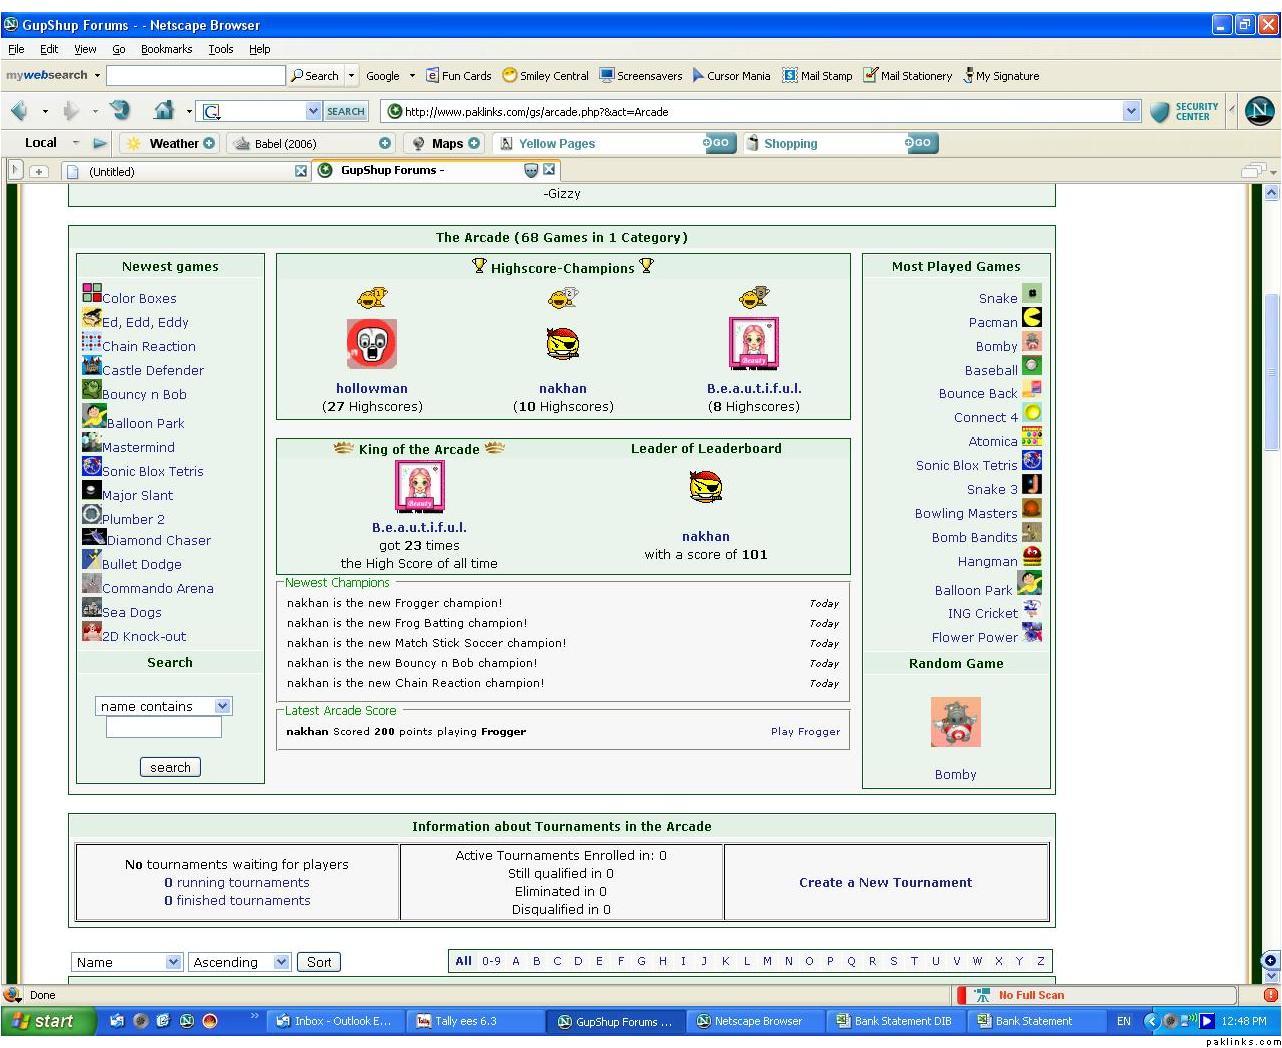Viewport: 1282px width, 1048px height.
Task: Open the Ascending sort order dropdown
Action: point(281,962)
